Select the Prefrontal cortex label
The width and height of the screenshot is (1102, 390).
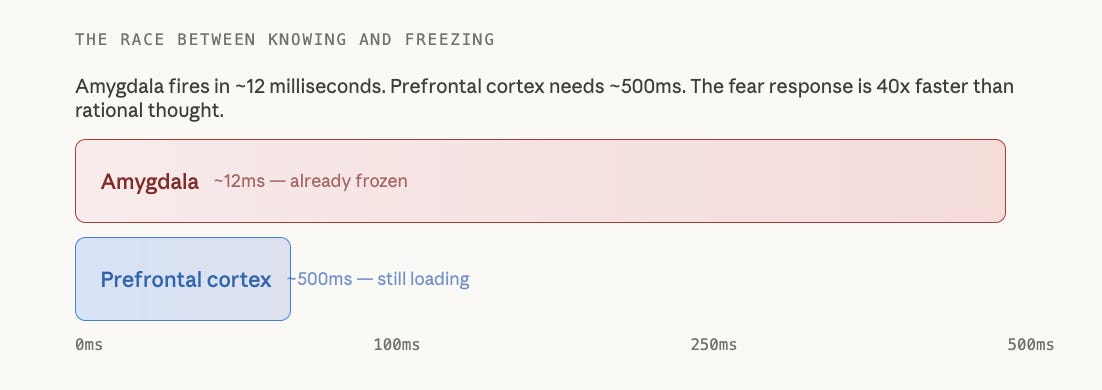click(186, 279)
